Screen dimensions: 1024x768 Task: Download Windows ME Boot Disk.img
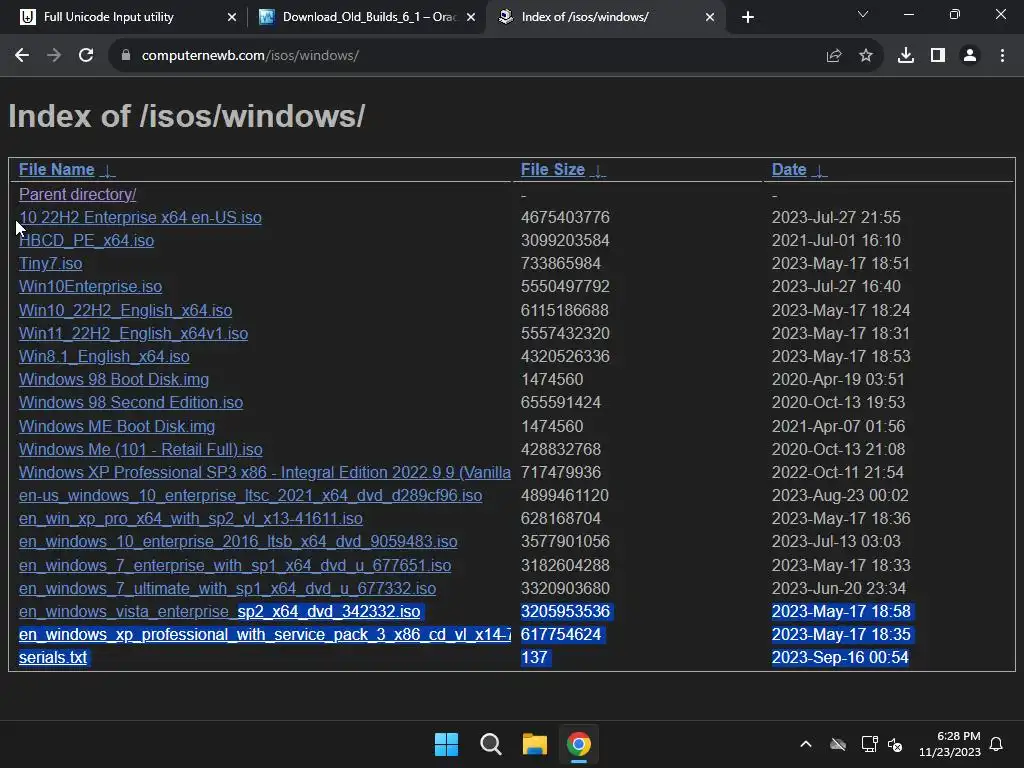tap(117, 426)
